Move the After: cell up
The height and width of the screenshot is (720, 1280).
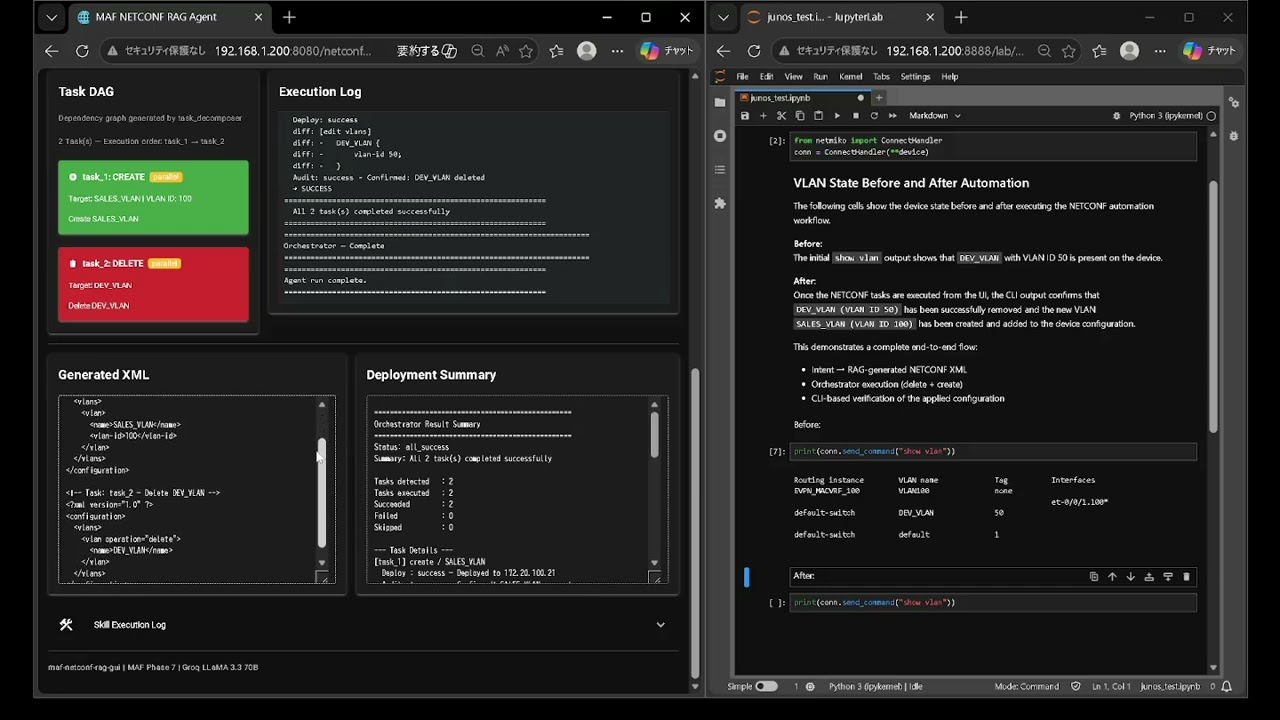[x=1112, y=577]
